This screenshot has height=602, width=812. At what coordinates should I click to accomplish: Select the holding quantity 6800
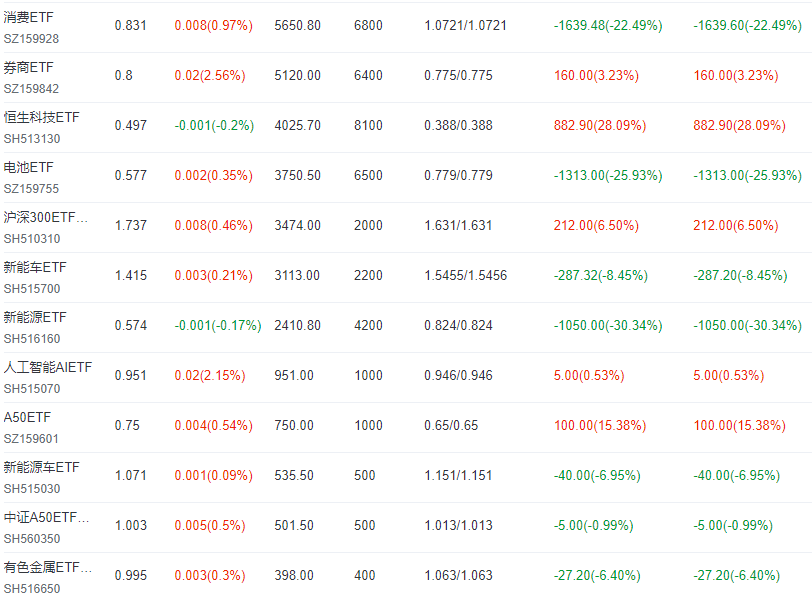tap(368, 25)
